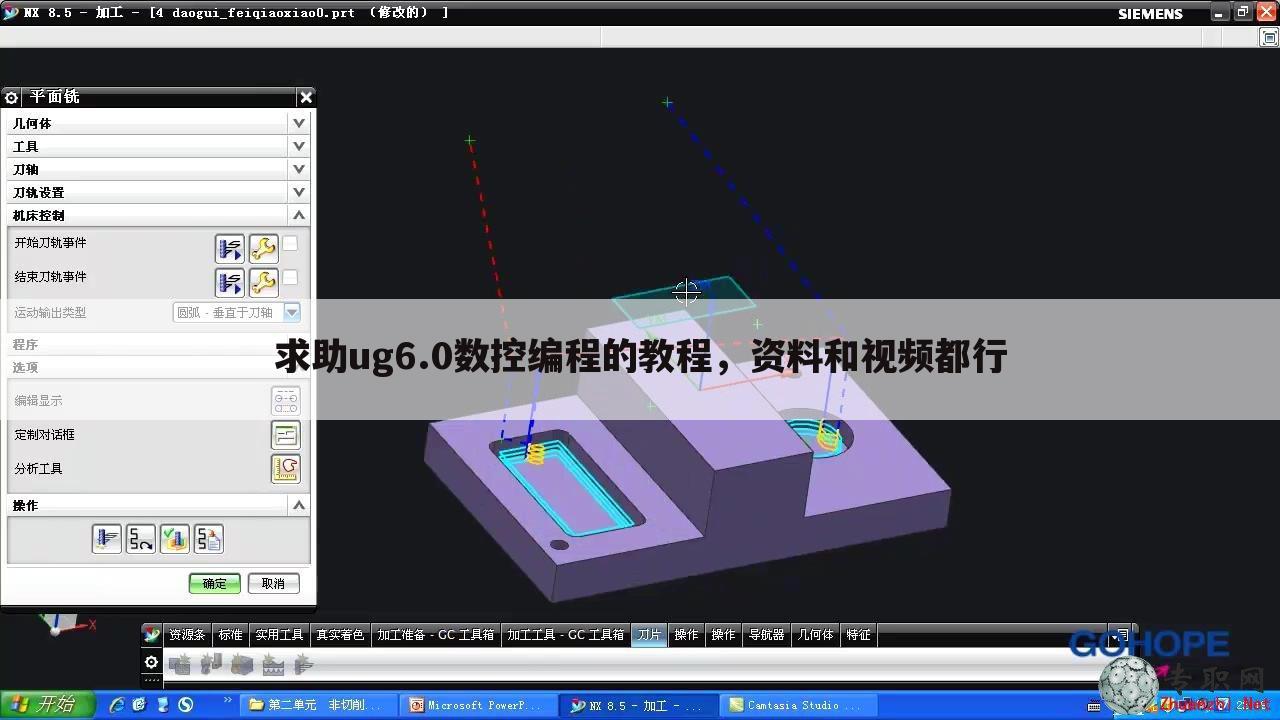Click the verify toolpath icon in 操作 section
The height and width of the screenshot is (720, 1280).
coord(173,538)
